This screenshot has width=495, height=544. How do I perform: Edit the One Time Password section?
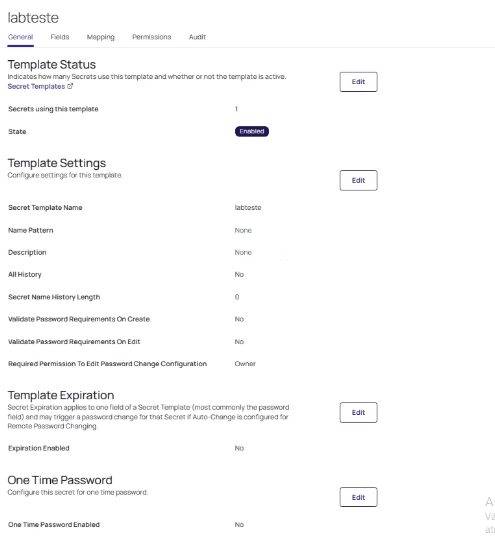[x=358, y=497]
